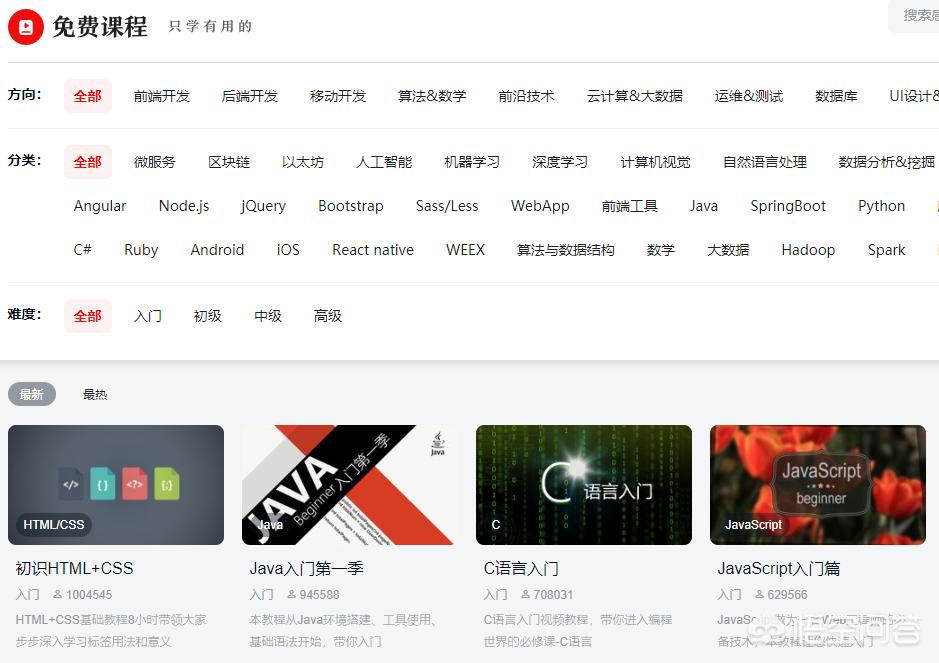Focus the search input box
The height and width of the screenshot is (663, 939).
(x=914, y=16)
